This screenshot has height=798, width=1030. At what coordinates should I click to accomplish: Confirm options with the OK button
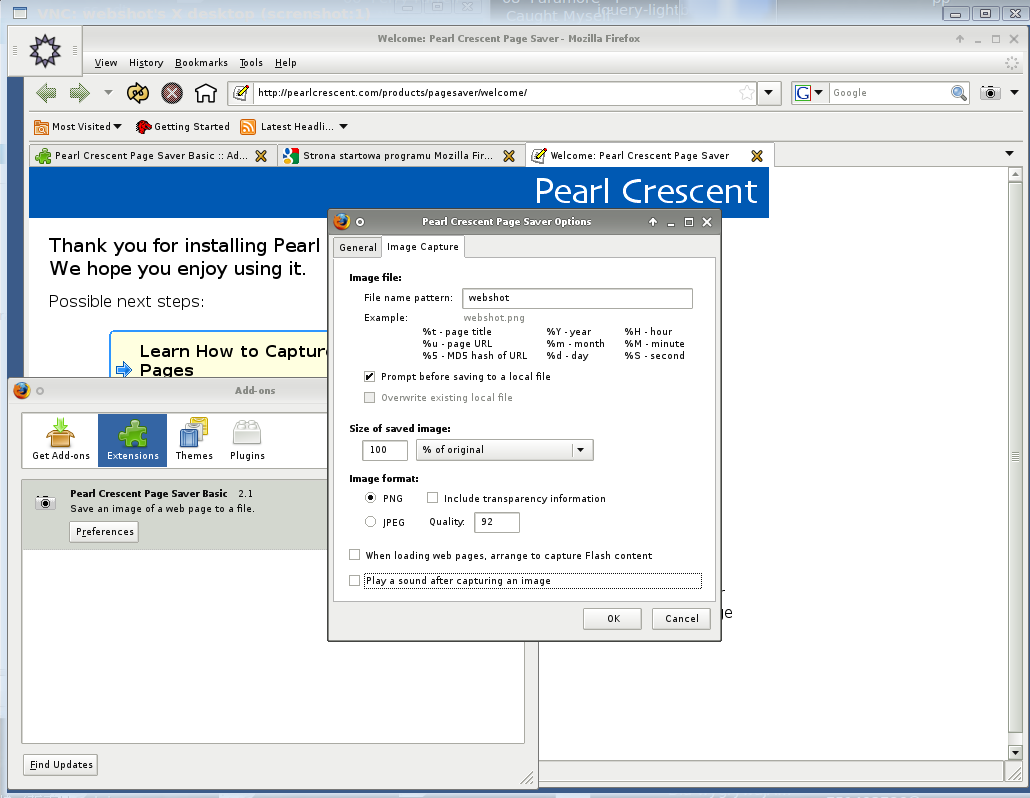click(x=613, y=619)
